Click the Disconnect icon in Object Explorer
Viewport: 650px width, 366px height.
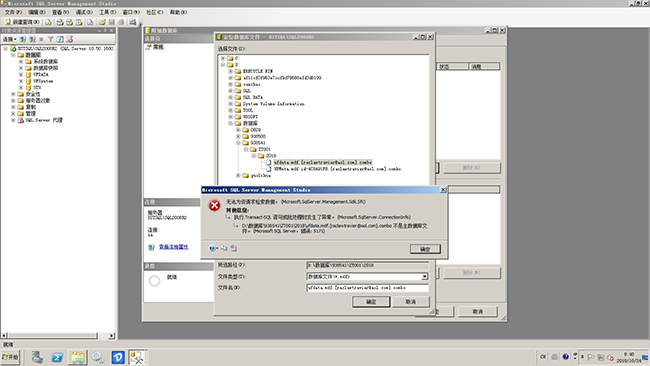32,39
